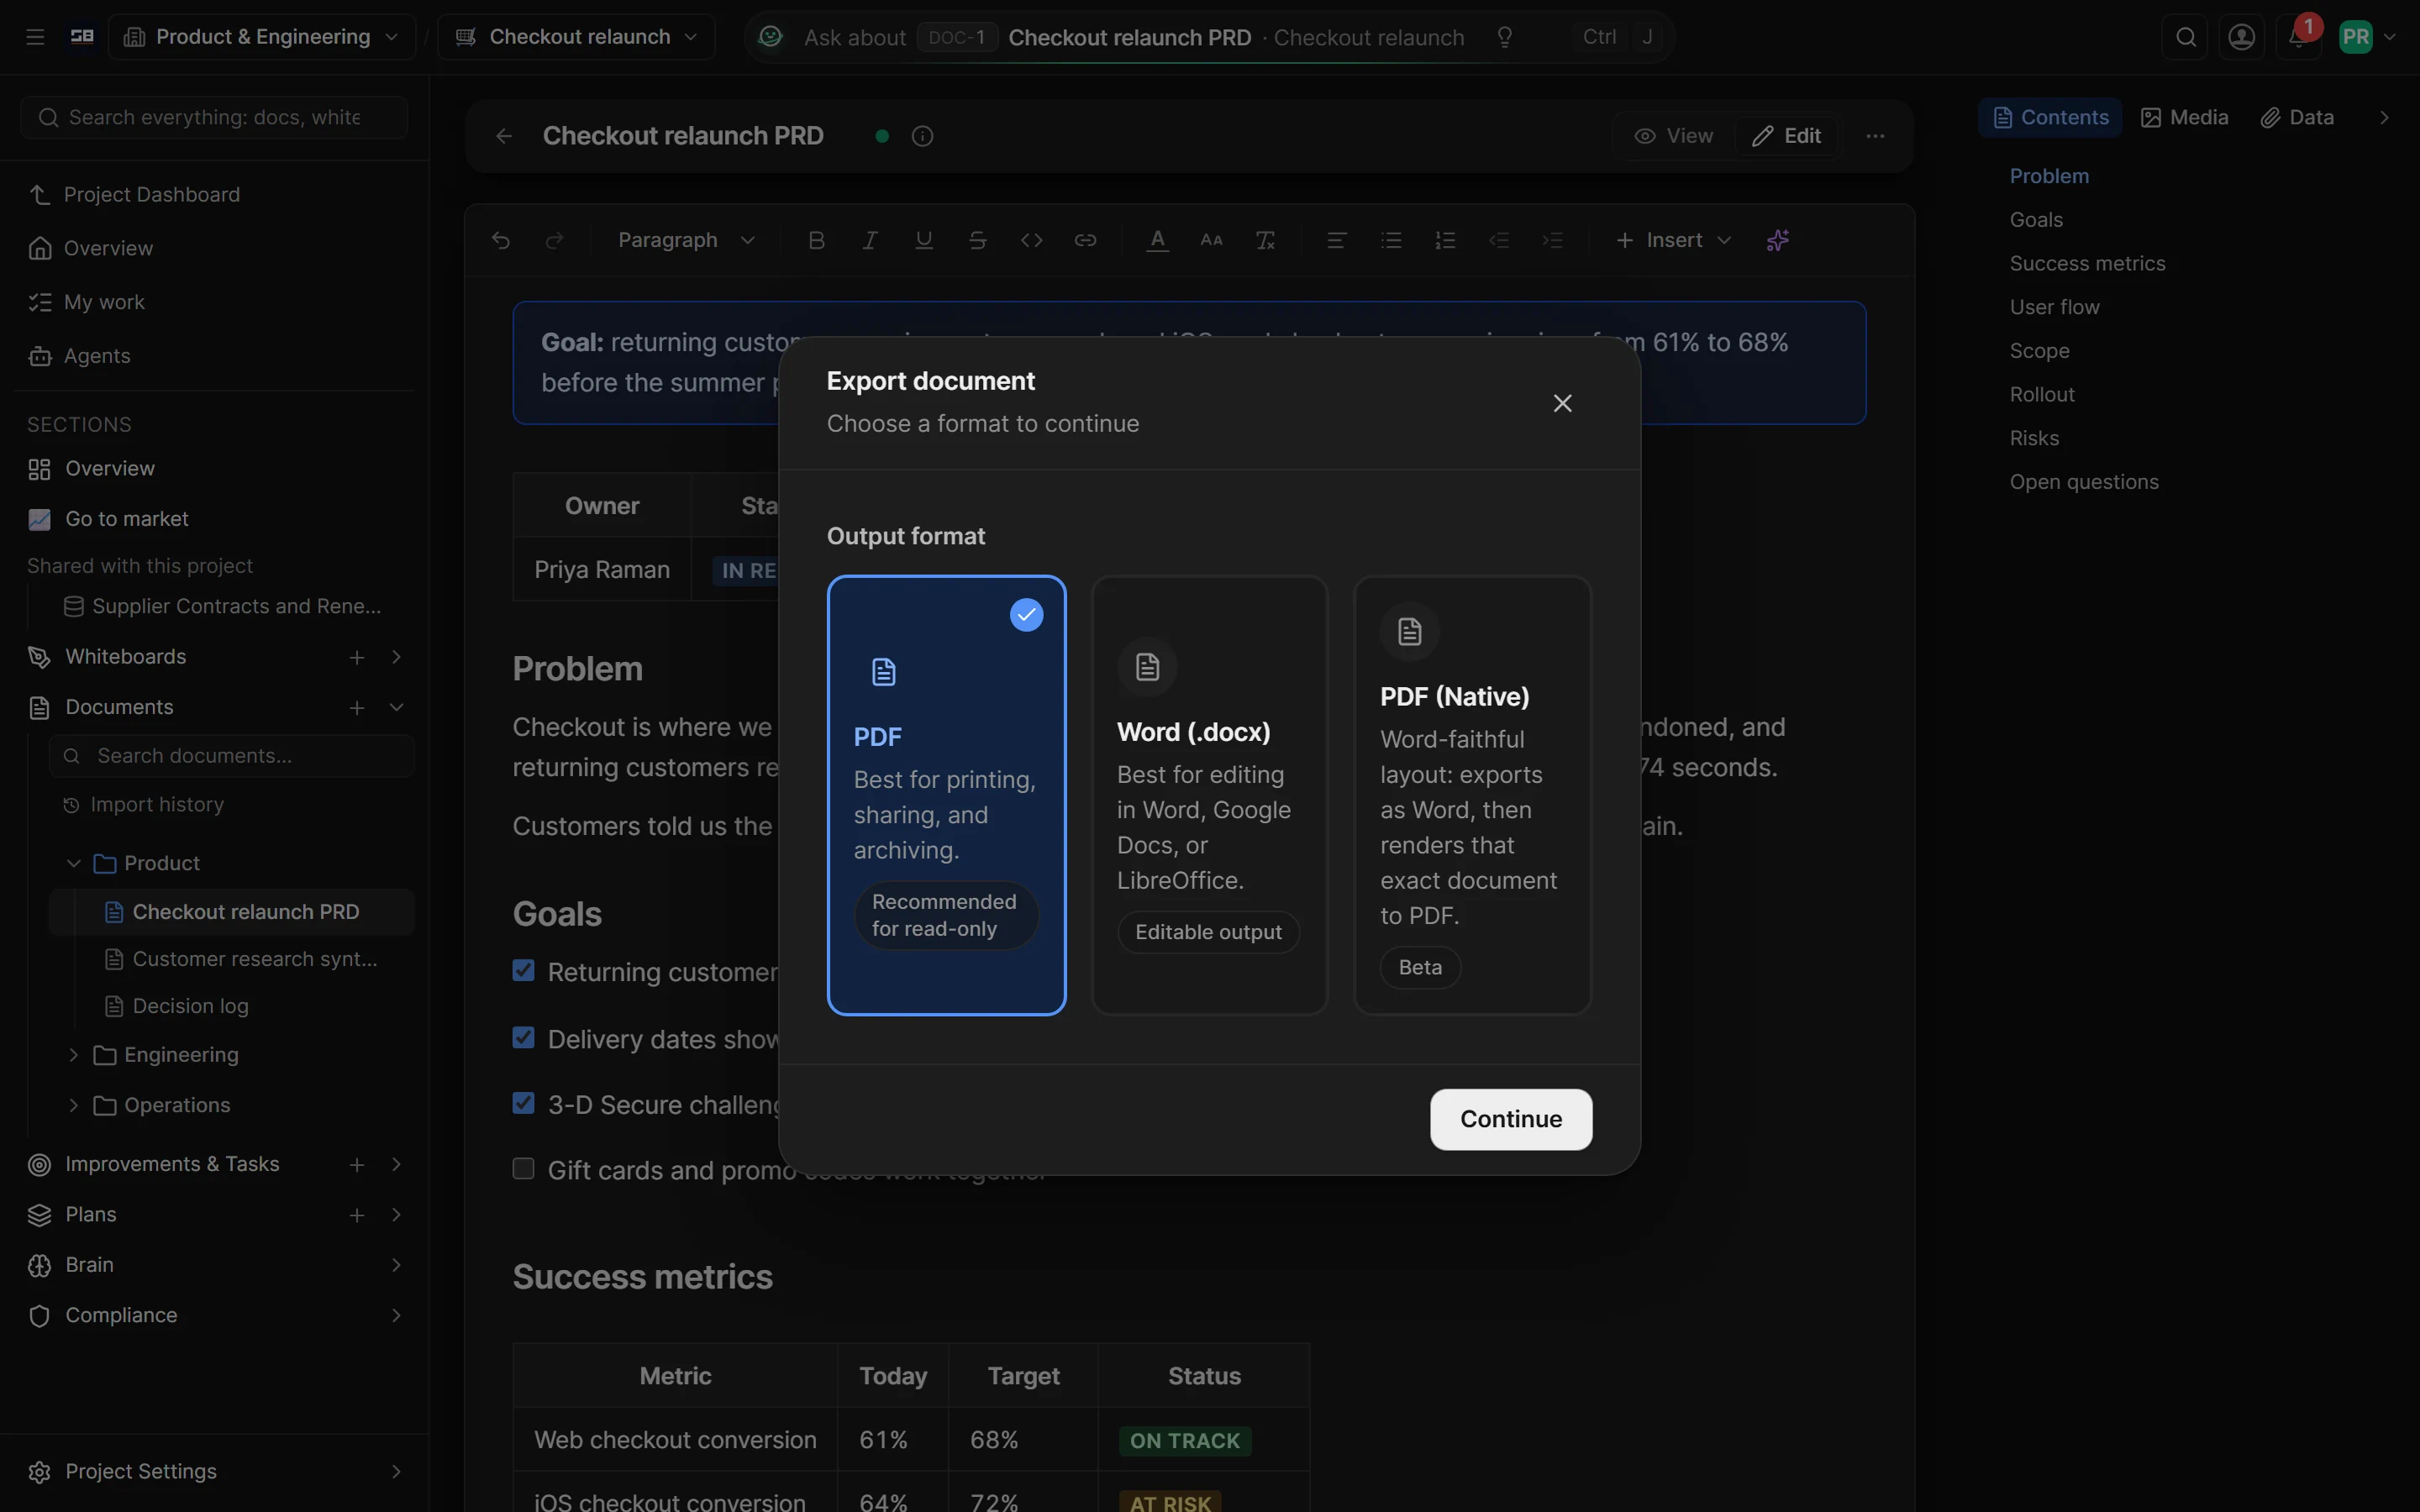
Task: Click the Bold formatting icon
Action: pos(816,240)
